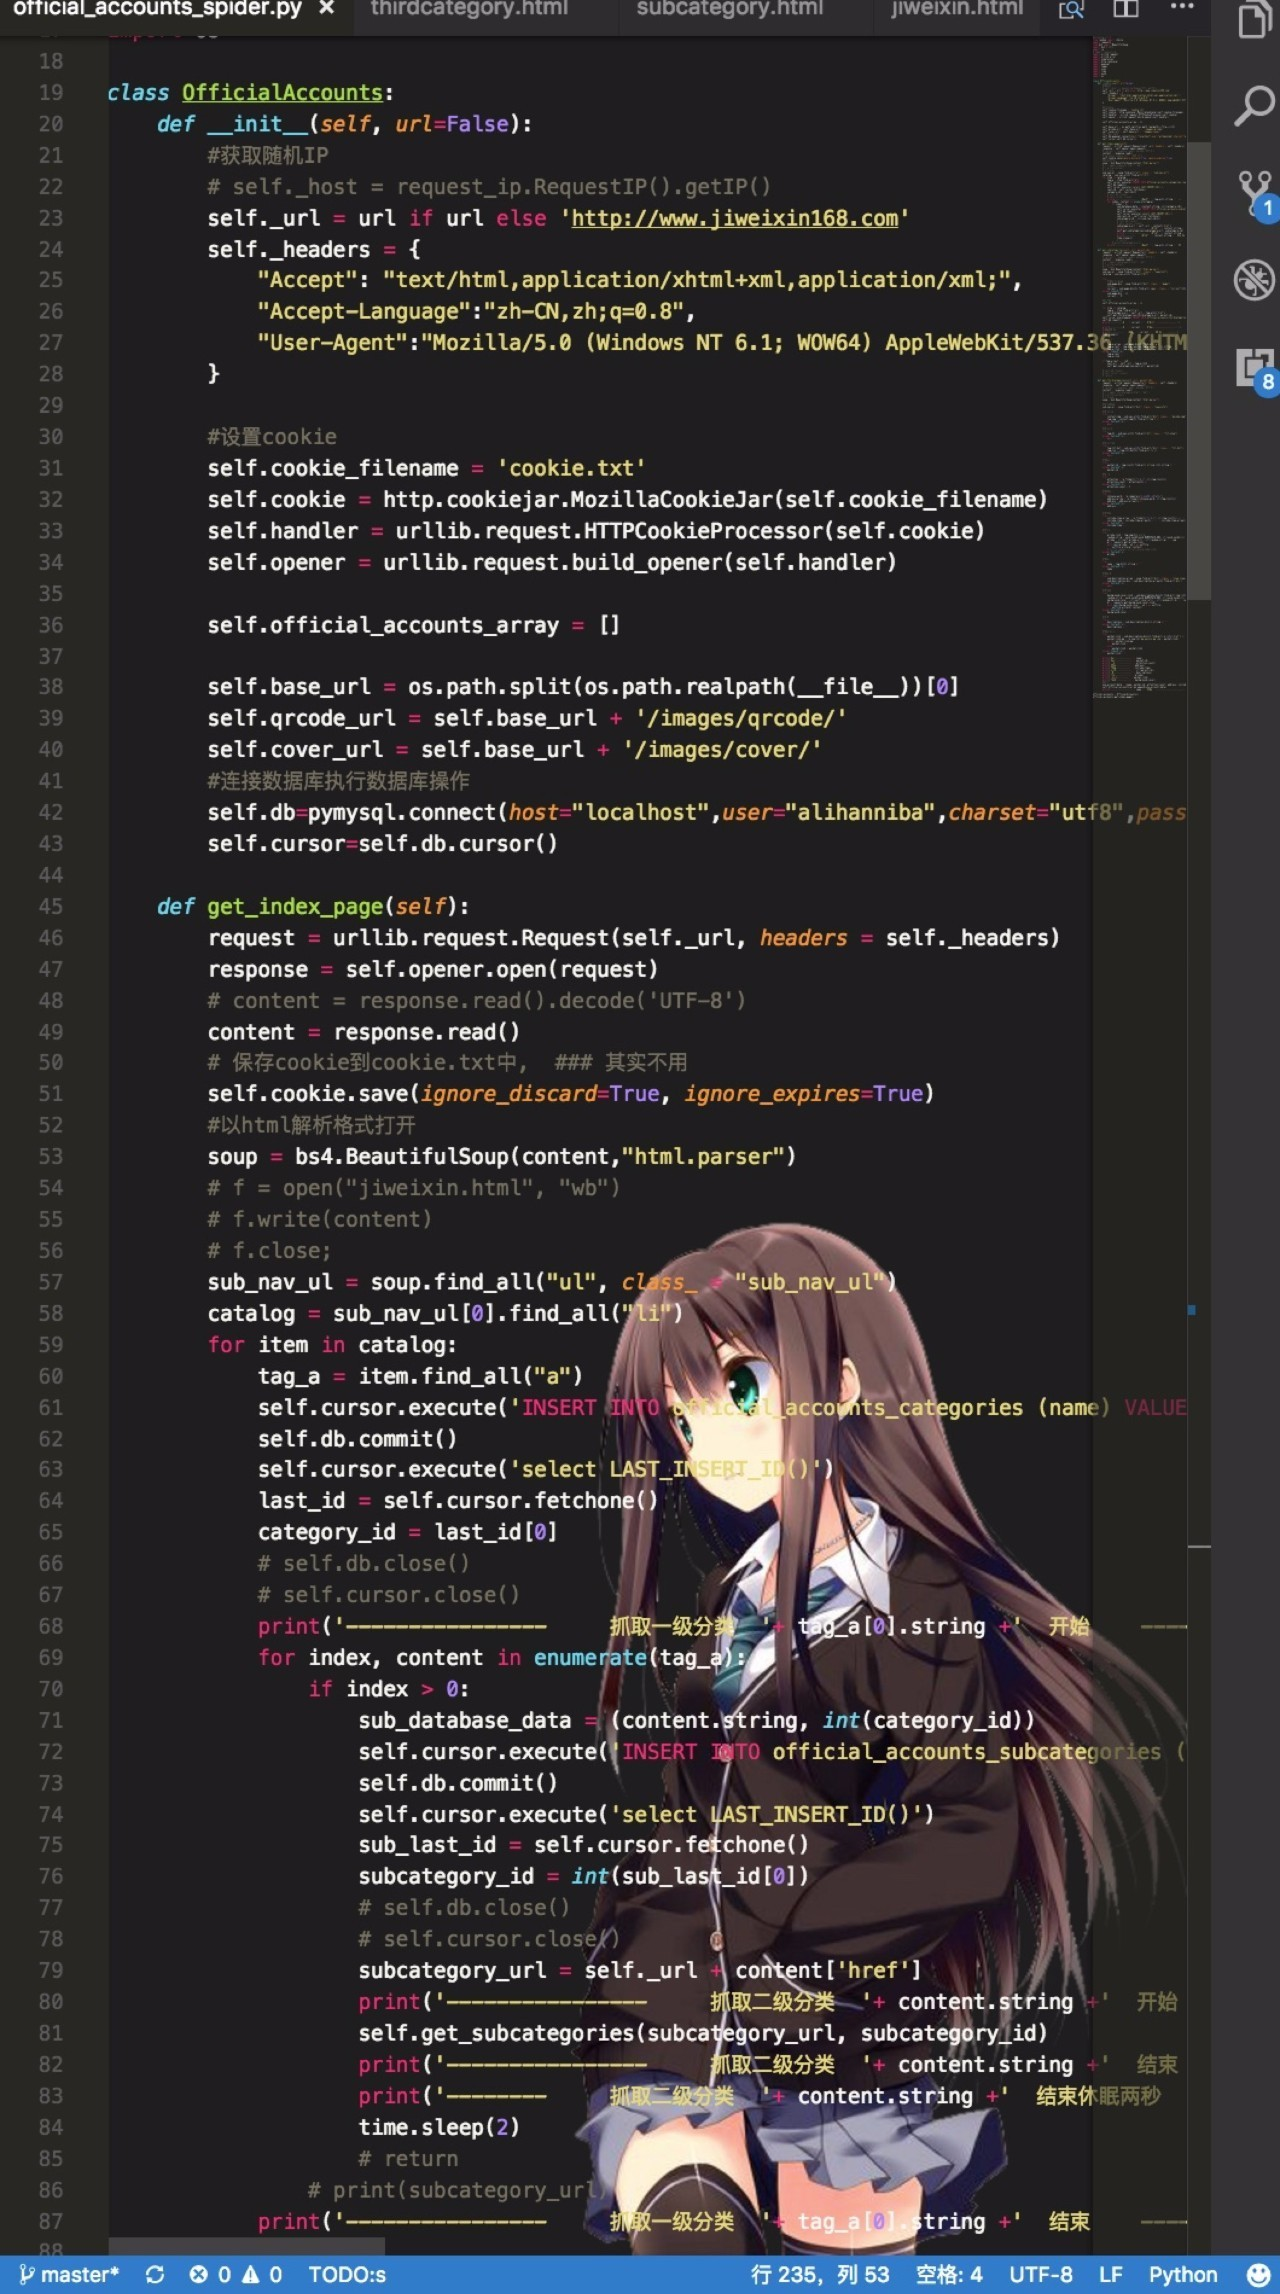
Task: Click '/images/cover/' string on line 40
Action: pos(721,749)
